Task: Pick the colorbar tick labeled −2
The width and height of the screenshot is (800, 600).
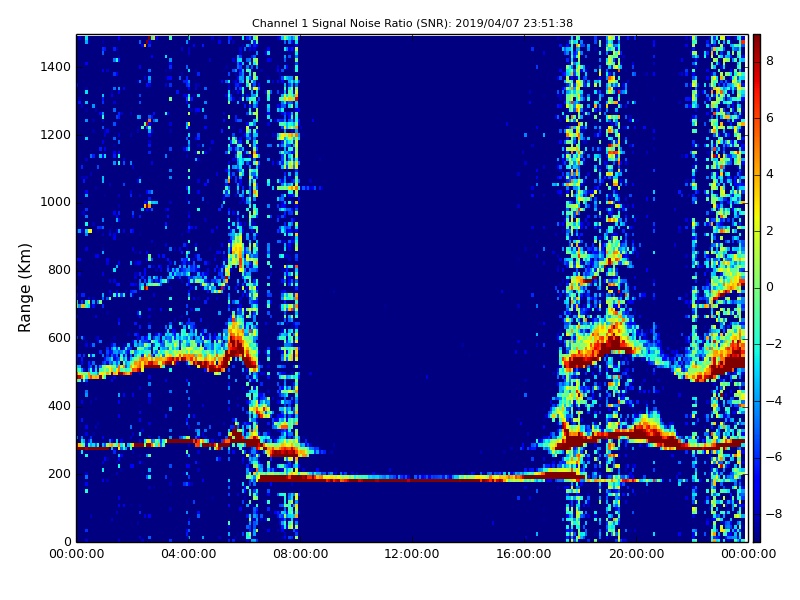Action: (x=774, y=344)
